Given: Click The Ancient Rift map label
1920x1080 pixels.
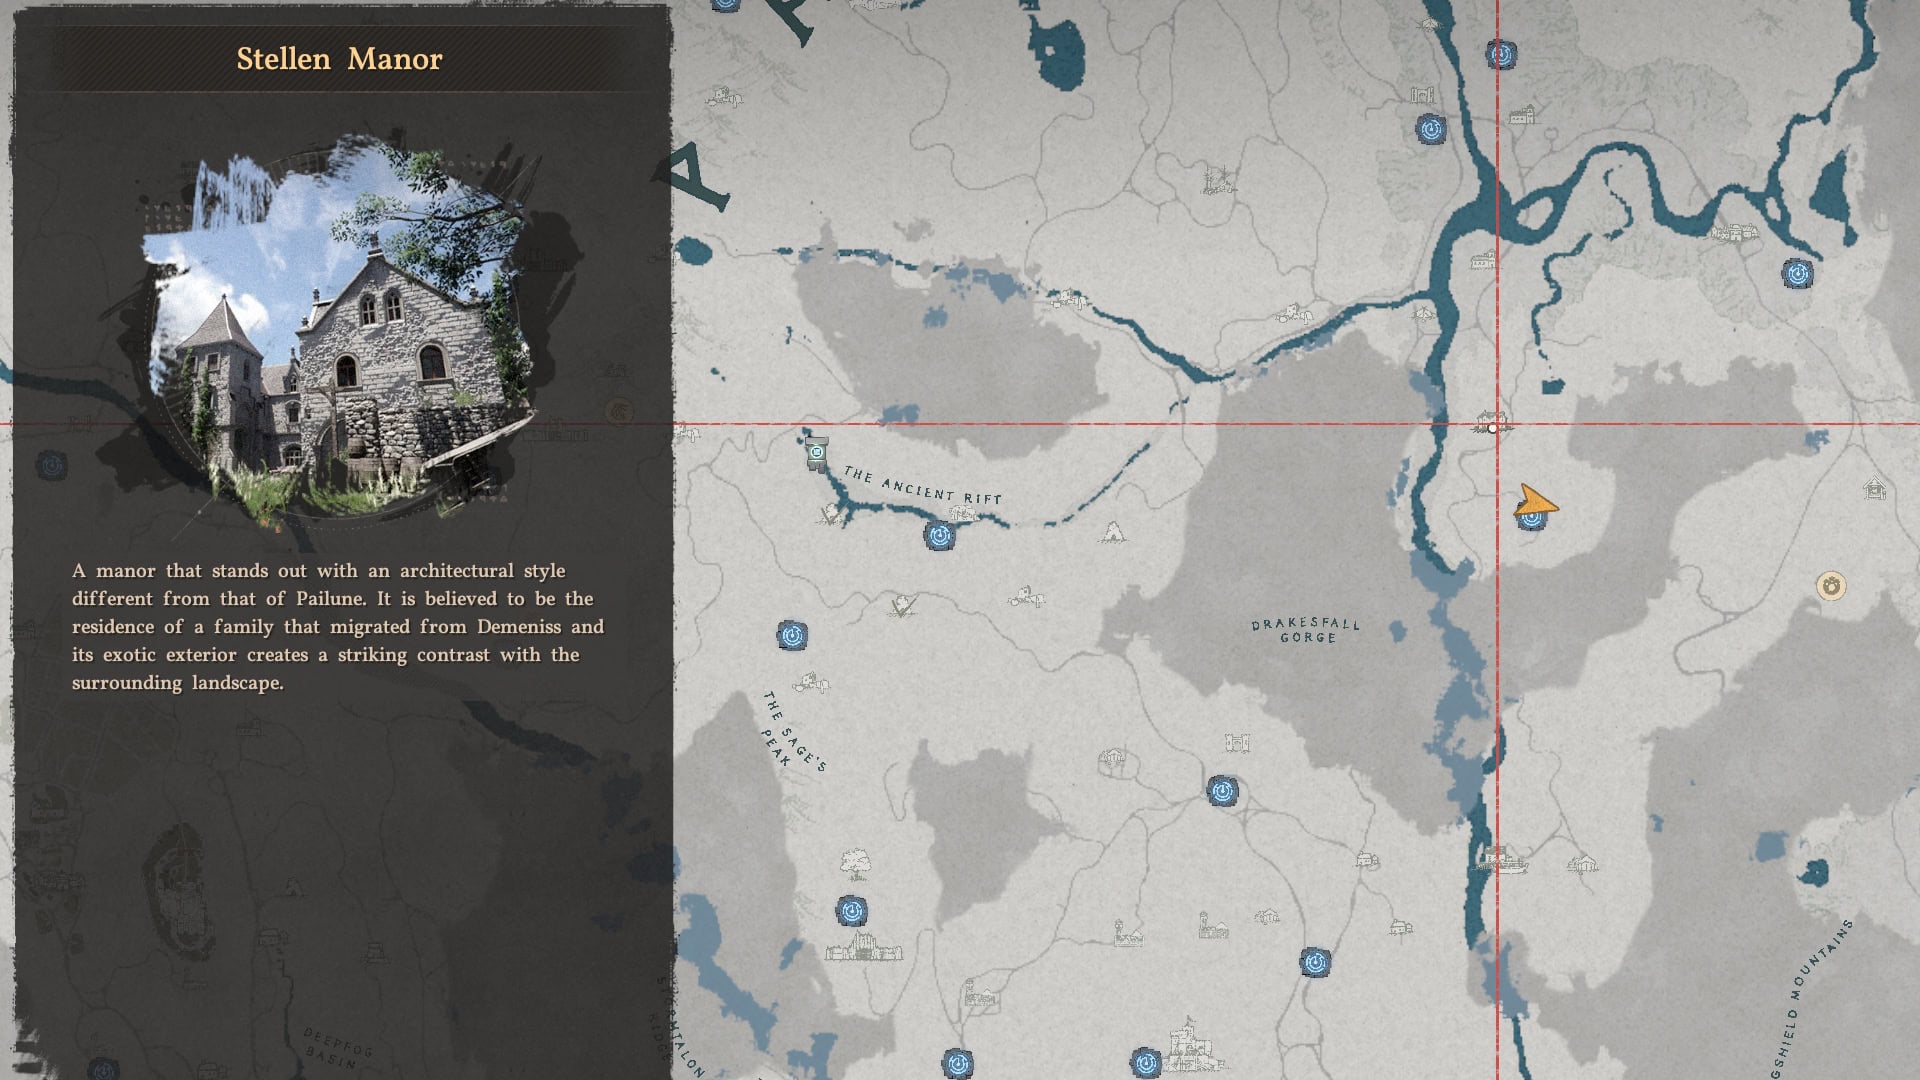Looking at the screenshot, I should (921, 485).
